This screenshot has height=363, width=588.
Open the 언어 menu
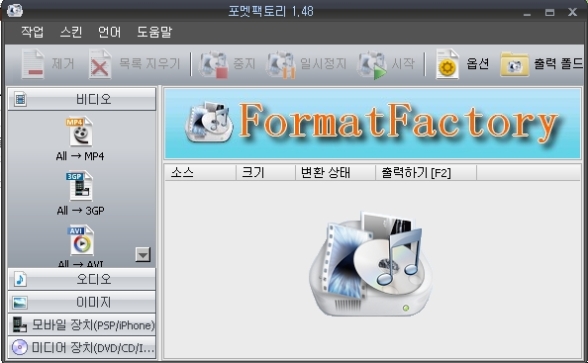(x=109, y=32)
